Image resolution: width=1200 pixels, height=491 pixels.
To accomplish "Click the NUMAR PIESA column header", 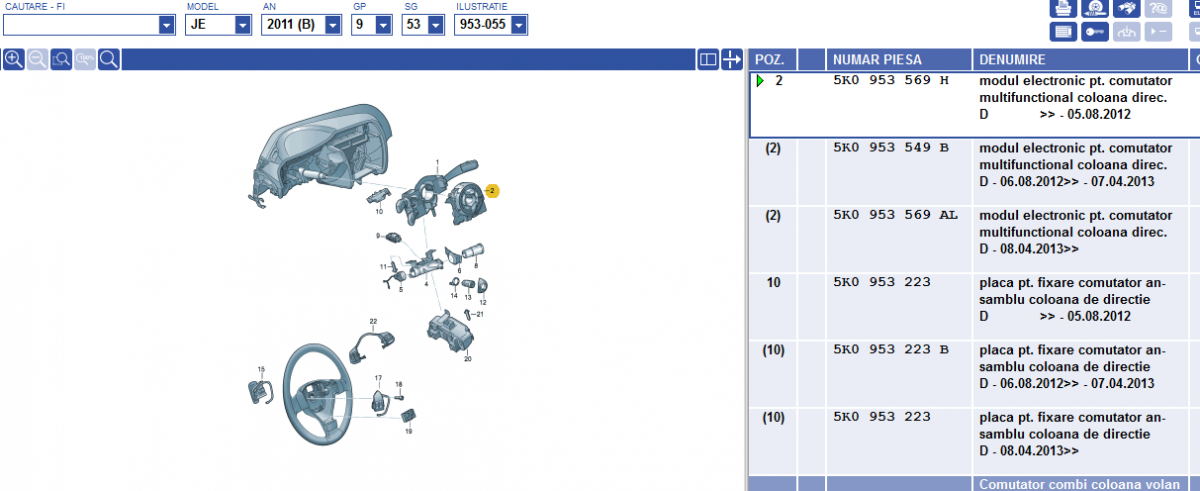I will 877,60.
